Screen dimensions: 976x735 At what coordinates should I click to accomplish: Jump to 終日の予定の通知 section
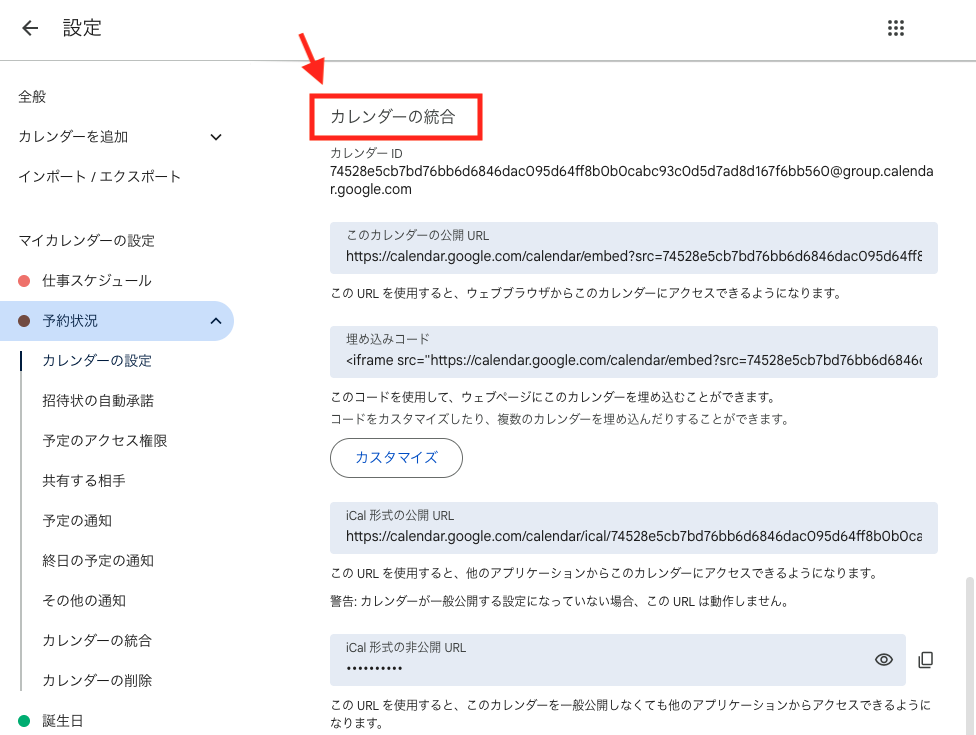[98, 561]
